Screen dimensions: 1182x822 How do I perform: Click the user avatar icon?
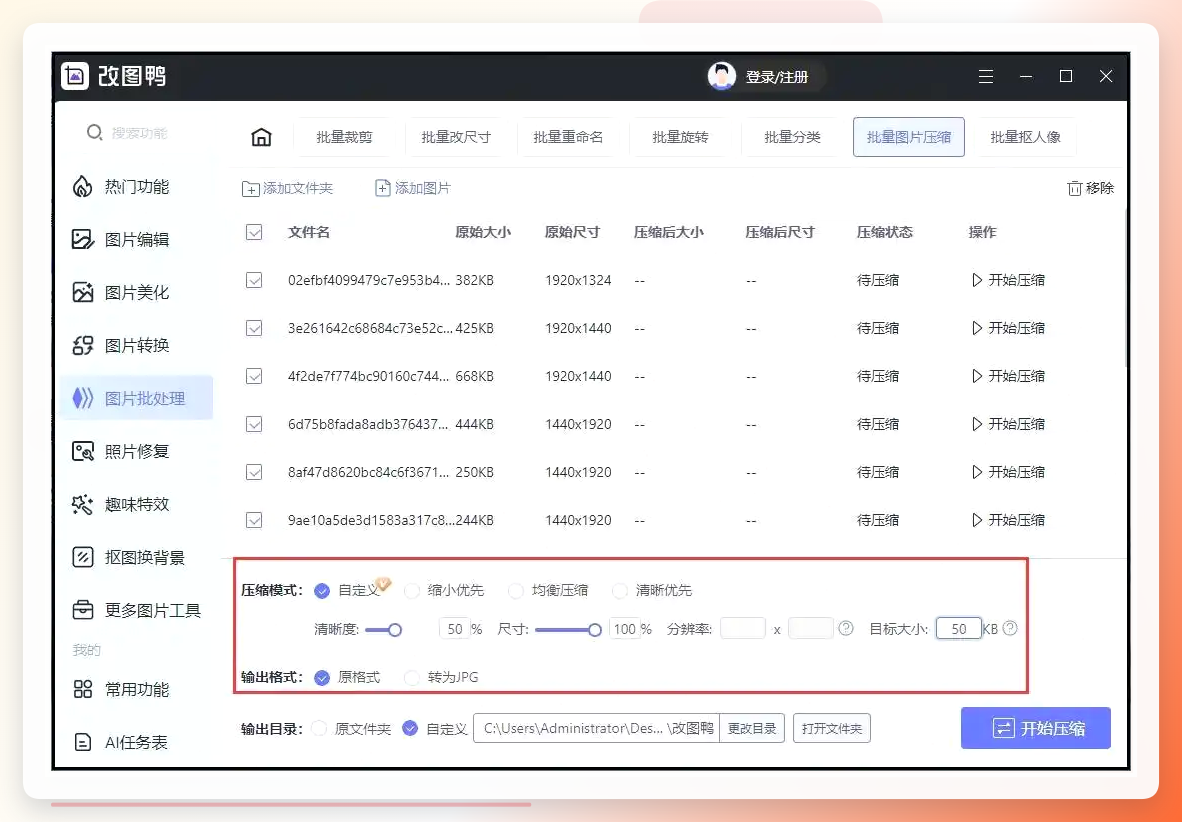[721, 76]
